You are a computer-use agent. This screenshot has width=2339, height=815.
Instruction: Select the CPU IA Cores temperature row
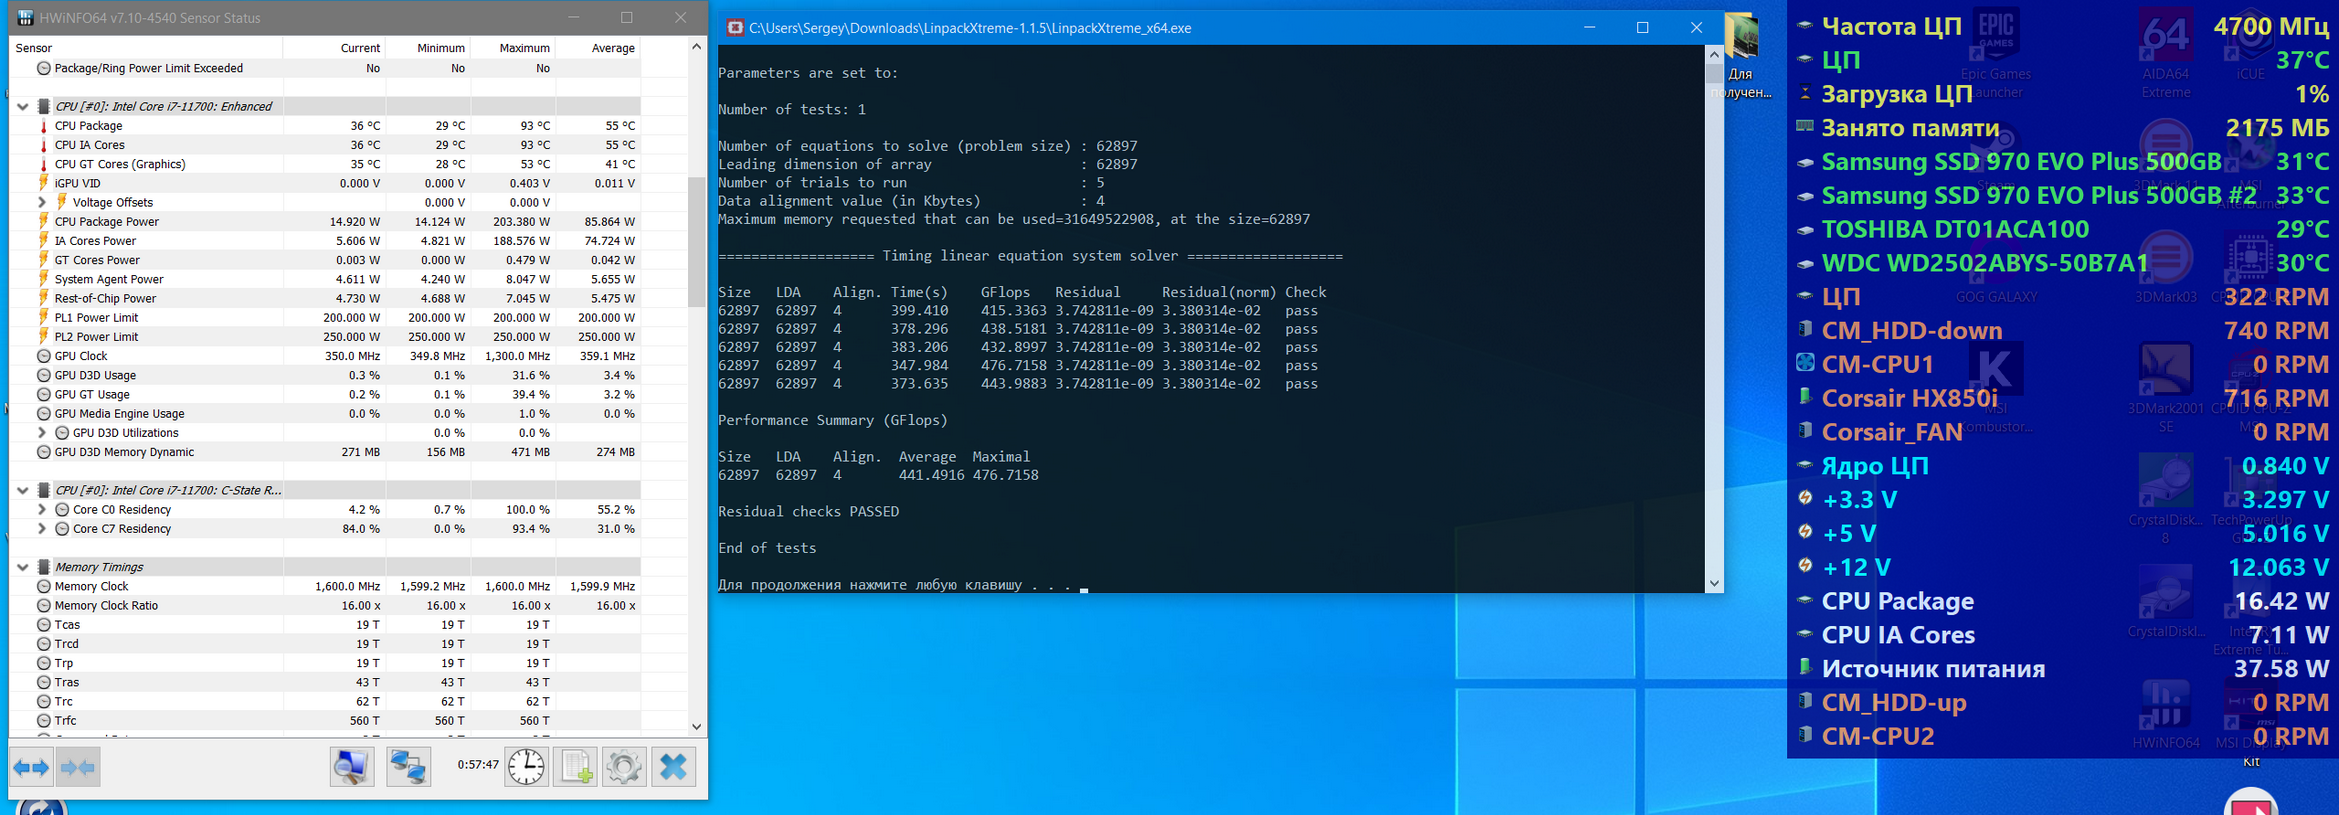[x=325, y=145]
